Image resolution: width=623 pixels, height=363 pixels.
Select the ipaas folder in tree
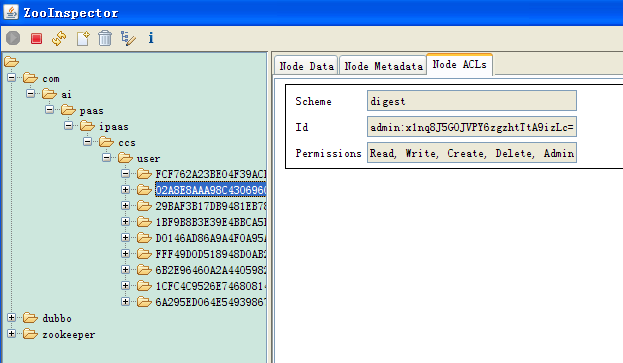point(114,127)
